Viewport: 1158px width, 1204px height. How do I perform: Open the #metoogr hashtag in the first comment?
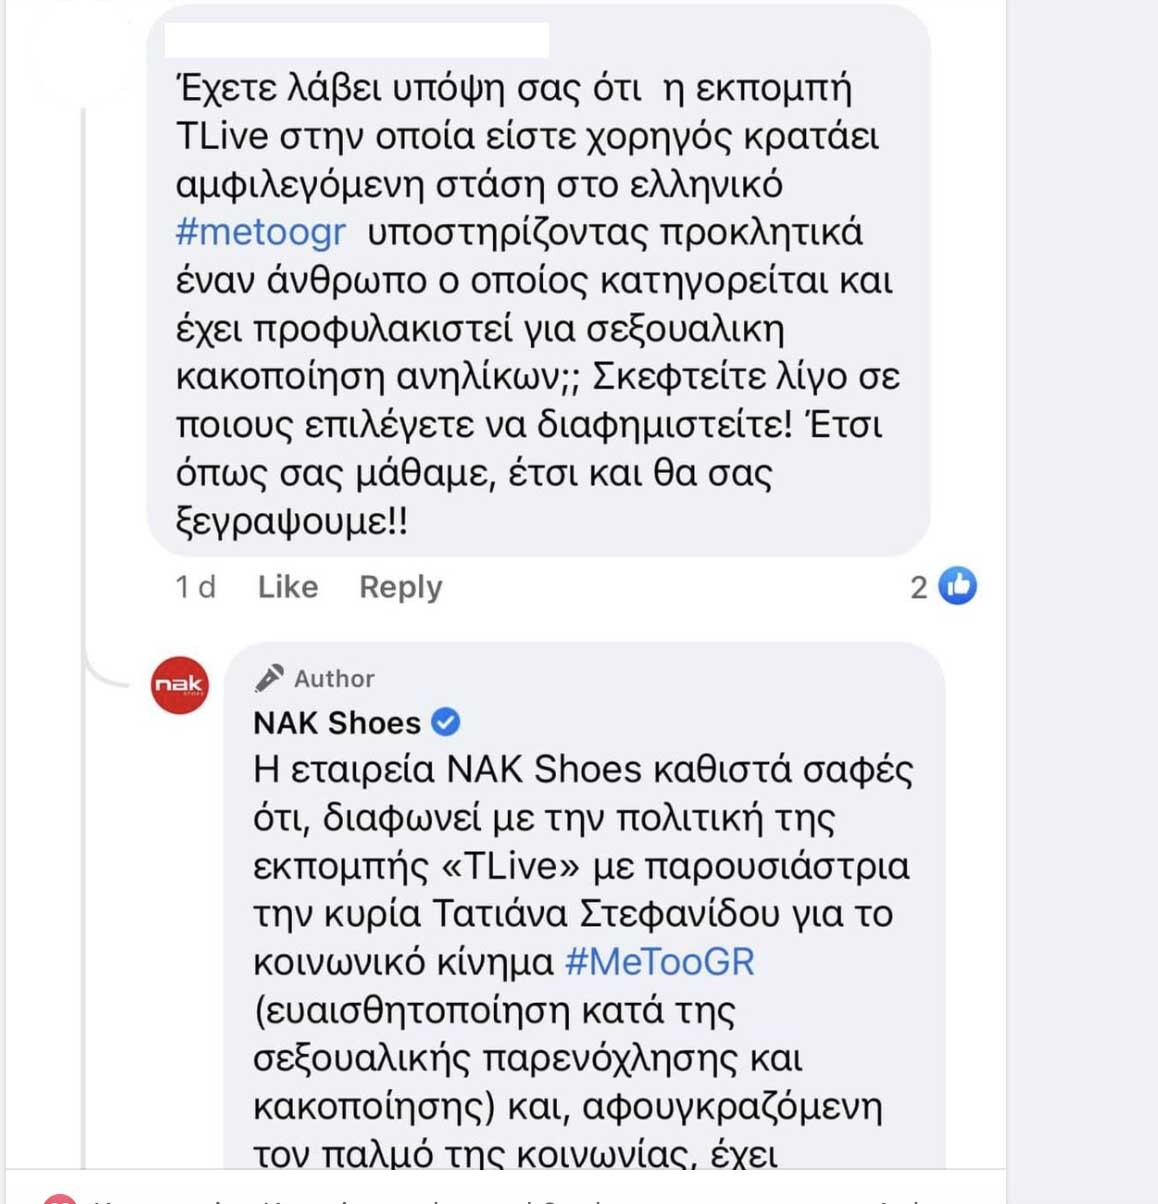pyautogui.click(x=261, y=232)
